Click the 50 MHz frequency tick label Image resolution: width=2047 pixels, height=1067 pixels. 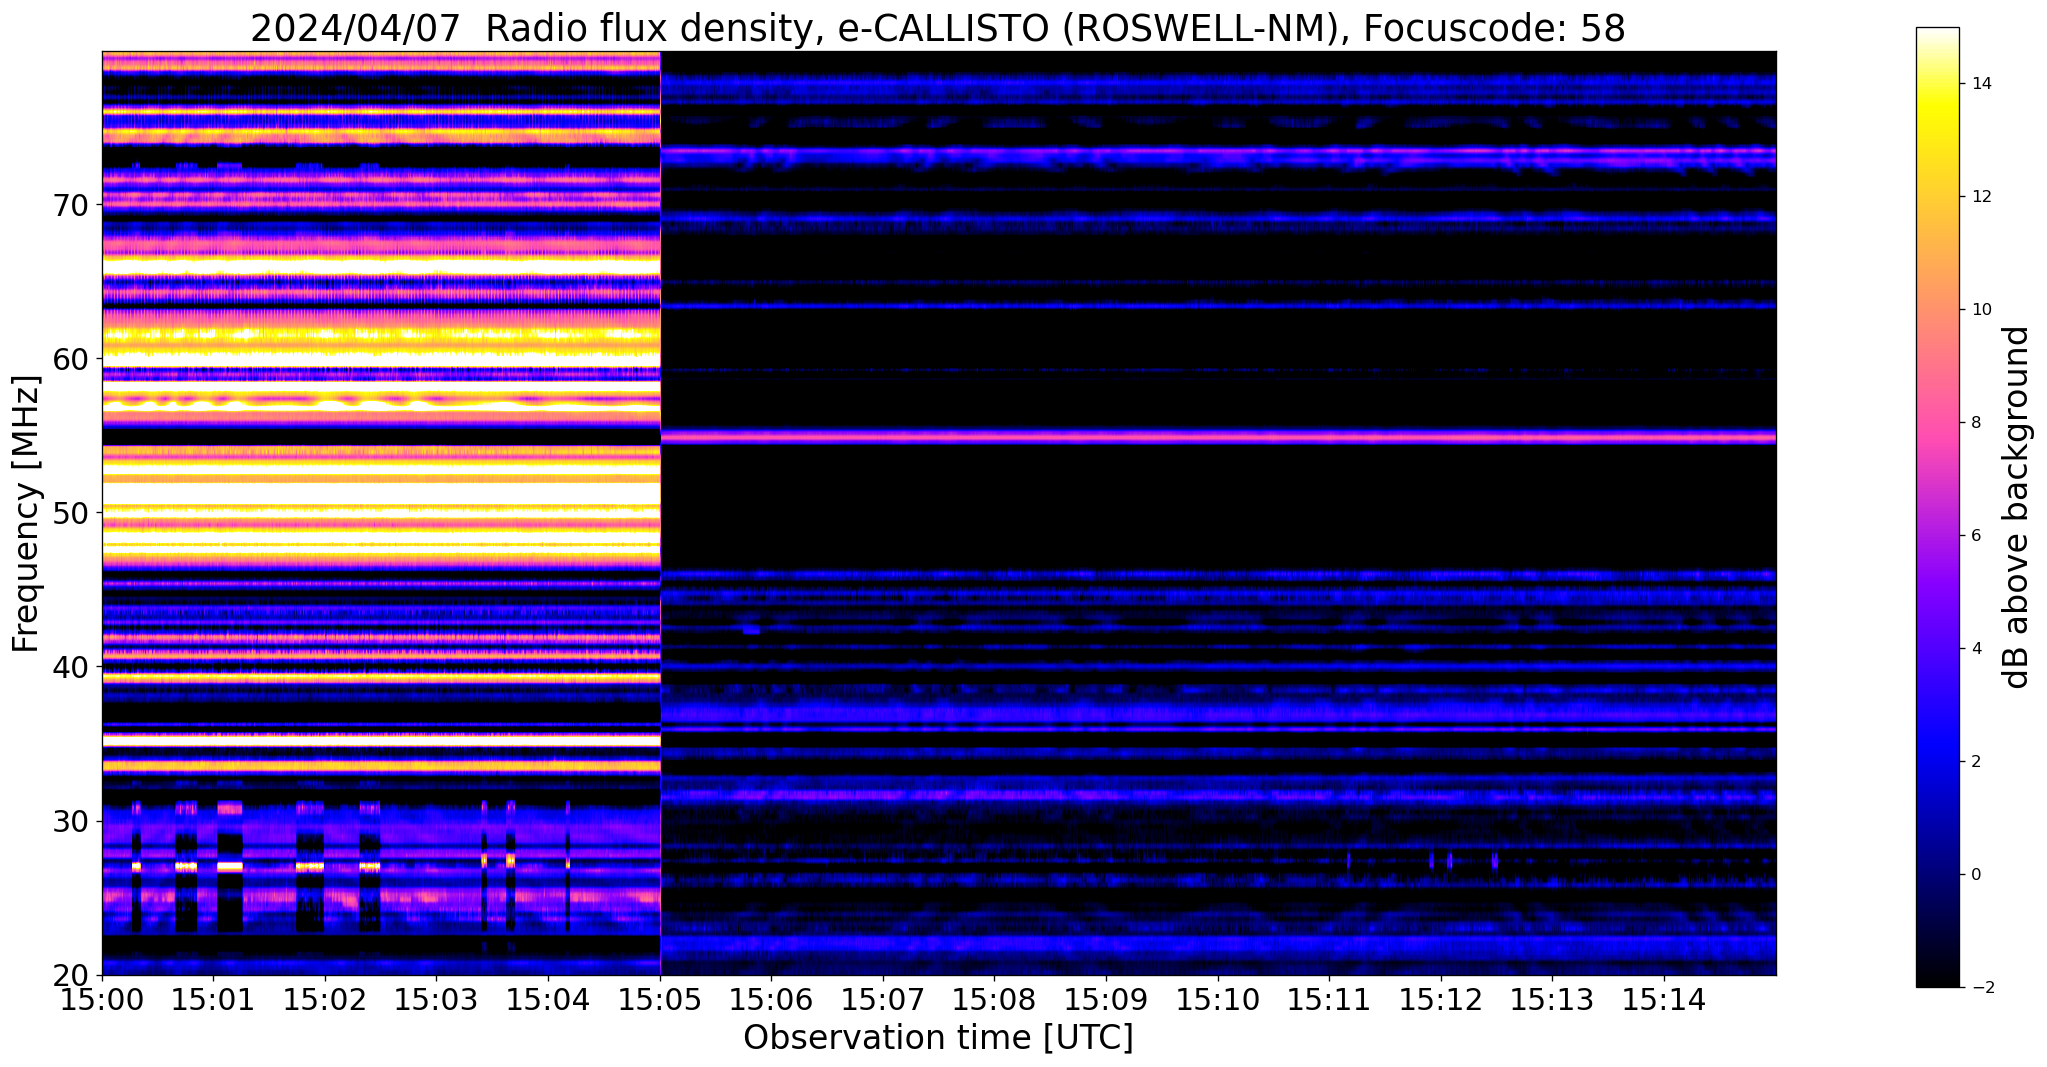point(71,512)
